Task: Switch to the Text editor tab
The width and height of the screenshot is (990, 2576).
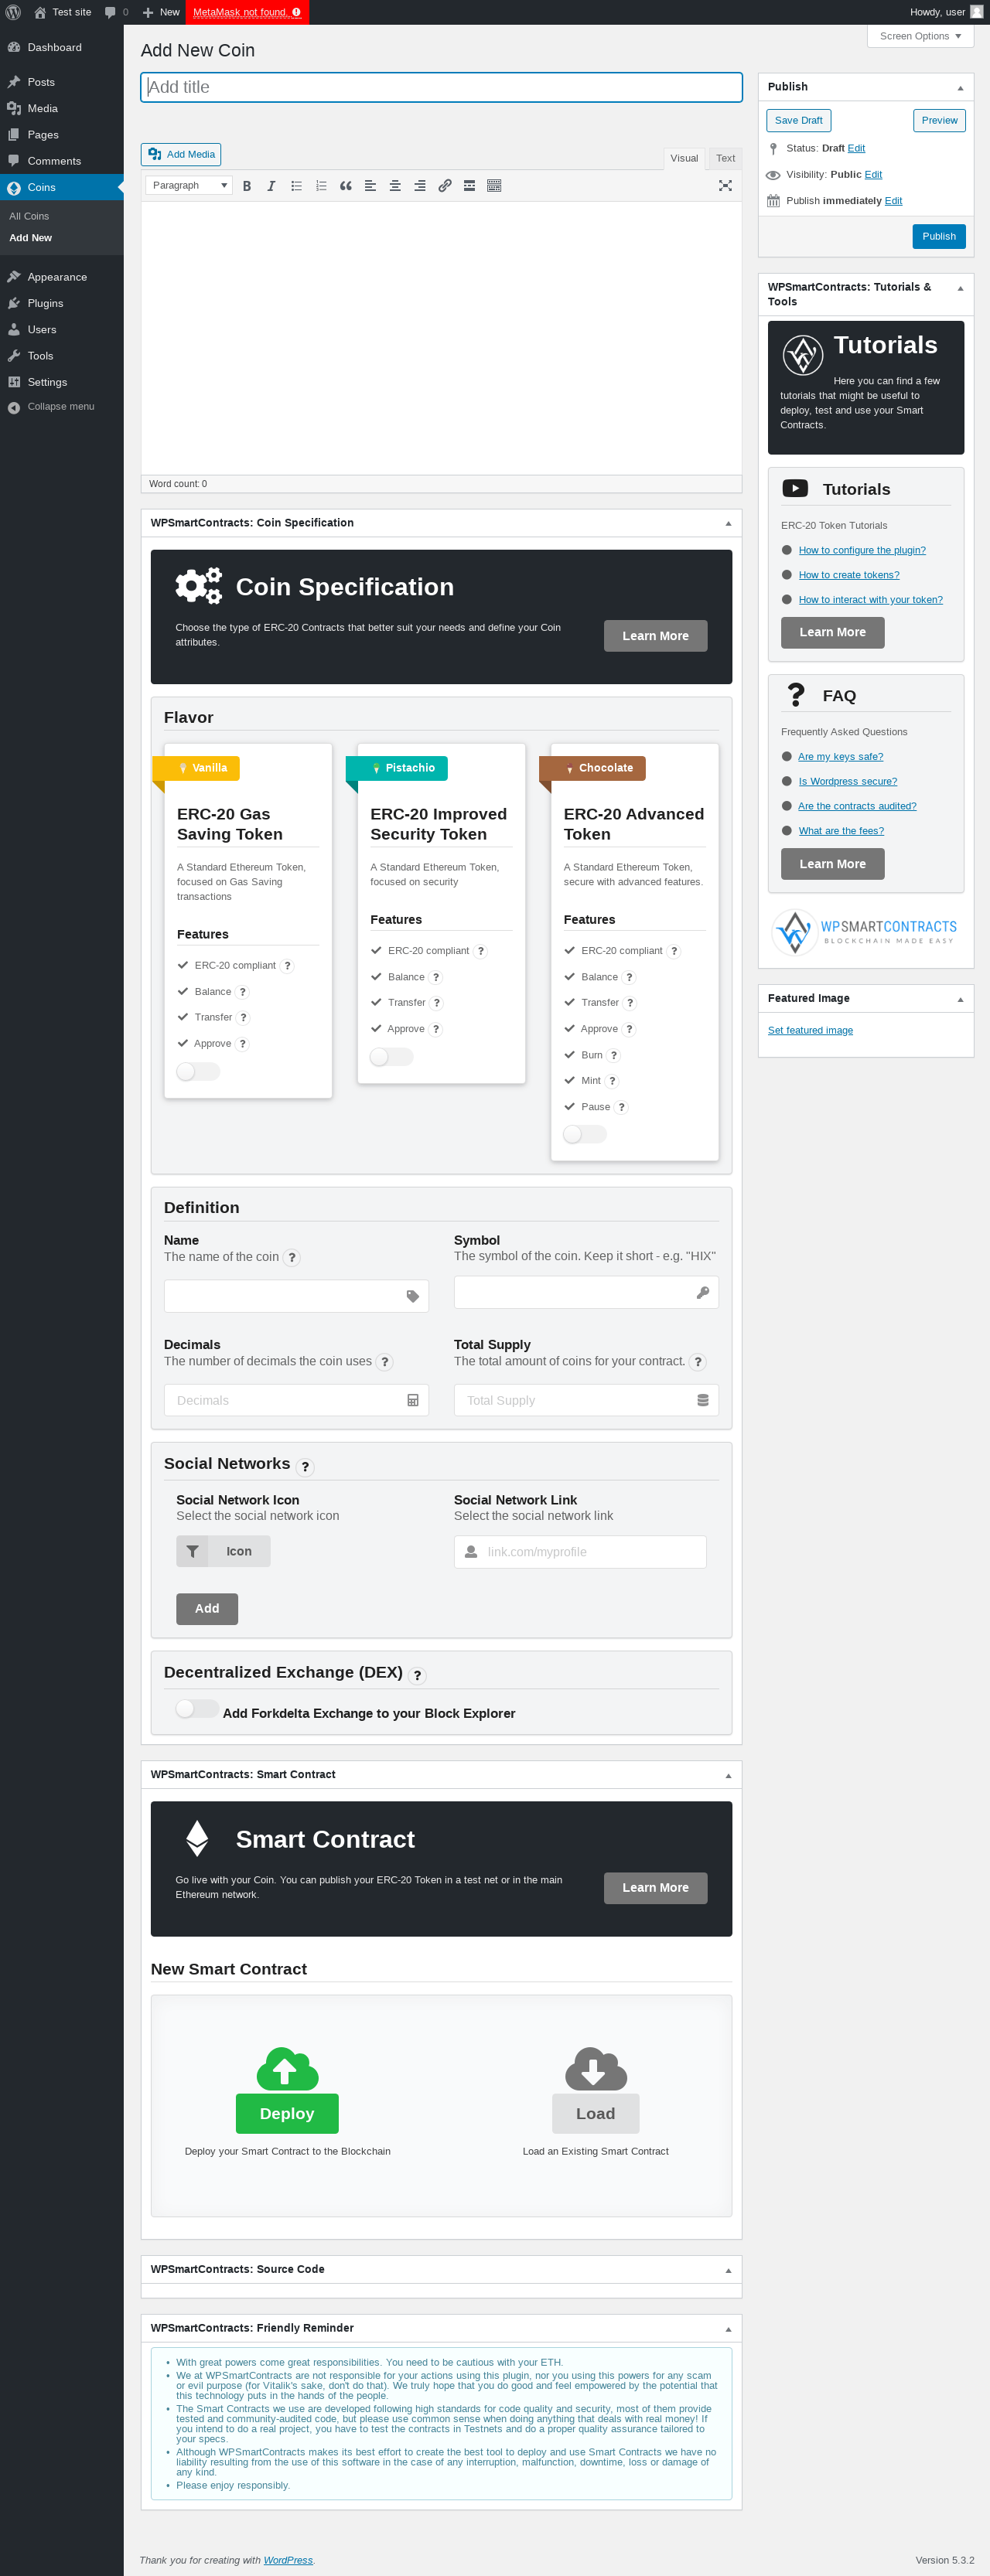Action: (725, 159)
